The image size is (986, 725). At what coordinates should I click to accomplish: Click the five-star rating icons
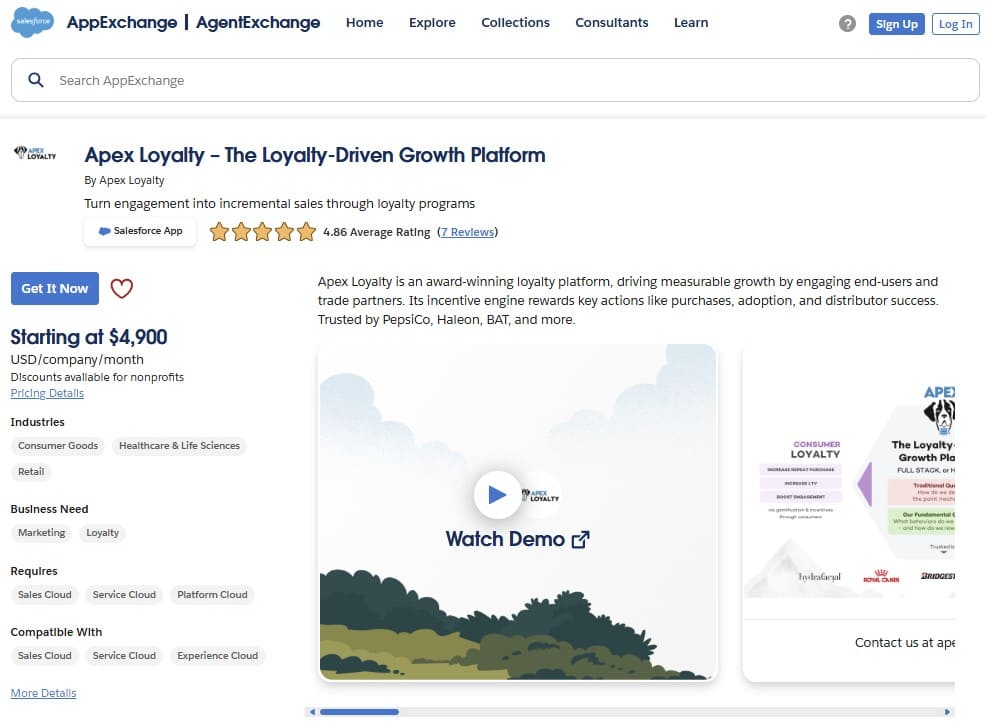(263, 231)
